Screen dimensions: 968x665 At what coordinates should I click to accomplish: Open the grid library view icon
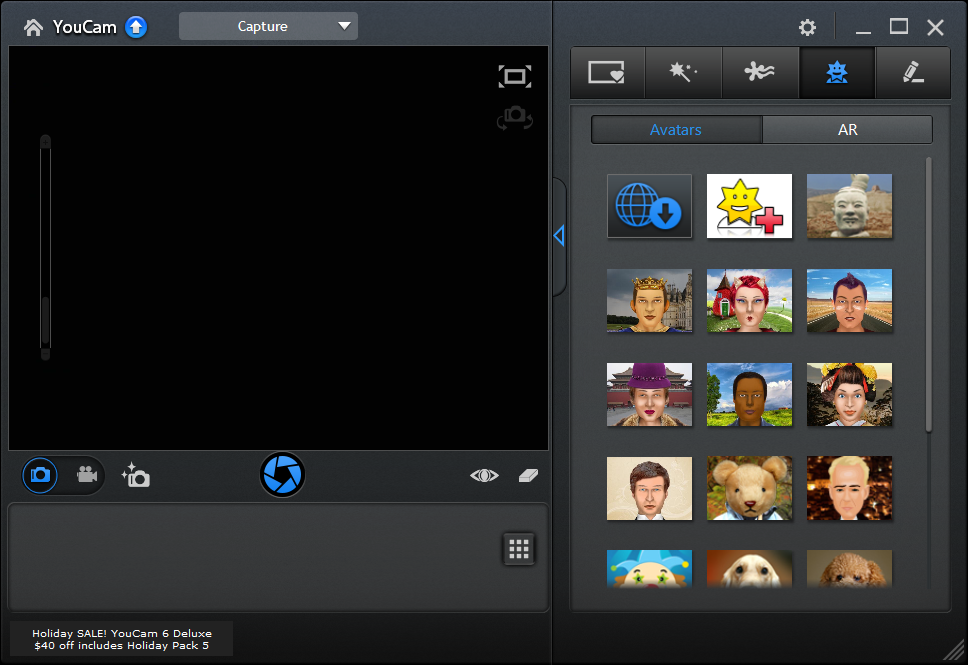(518, 548)
